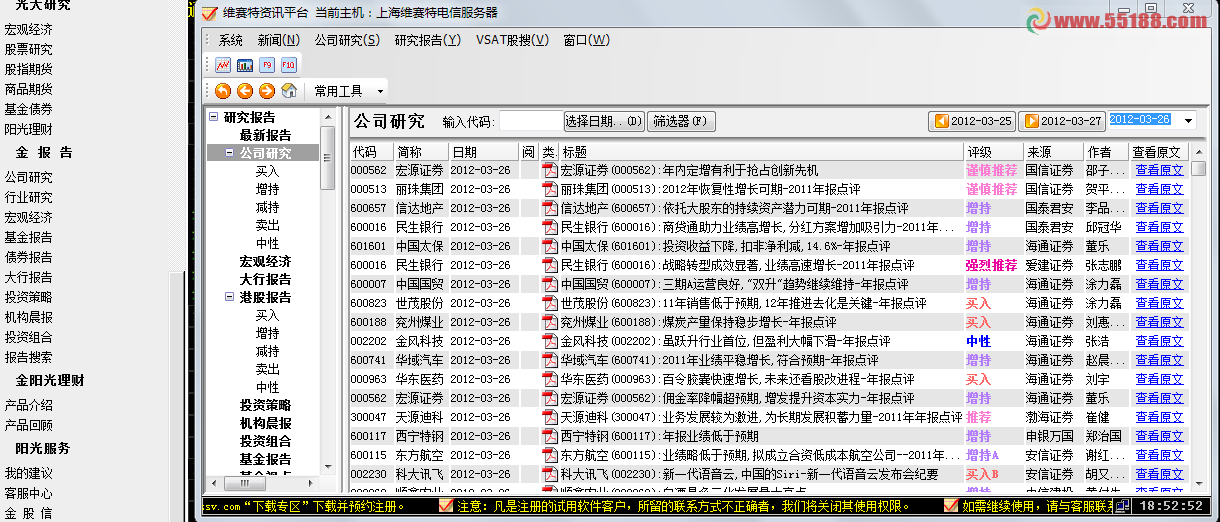Open the 新闻(N) menu
1220x522 pixels.
[x=279, y=40]
